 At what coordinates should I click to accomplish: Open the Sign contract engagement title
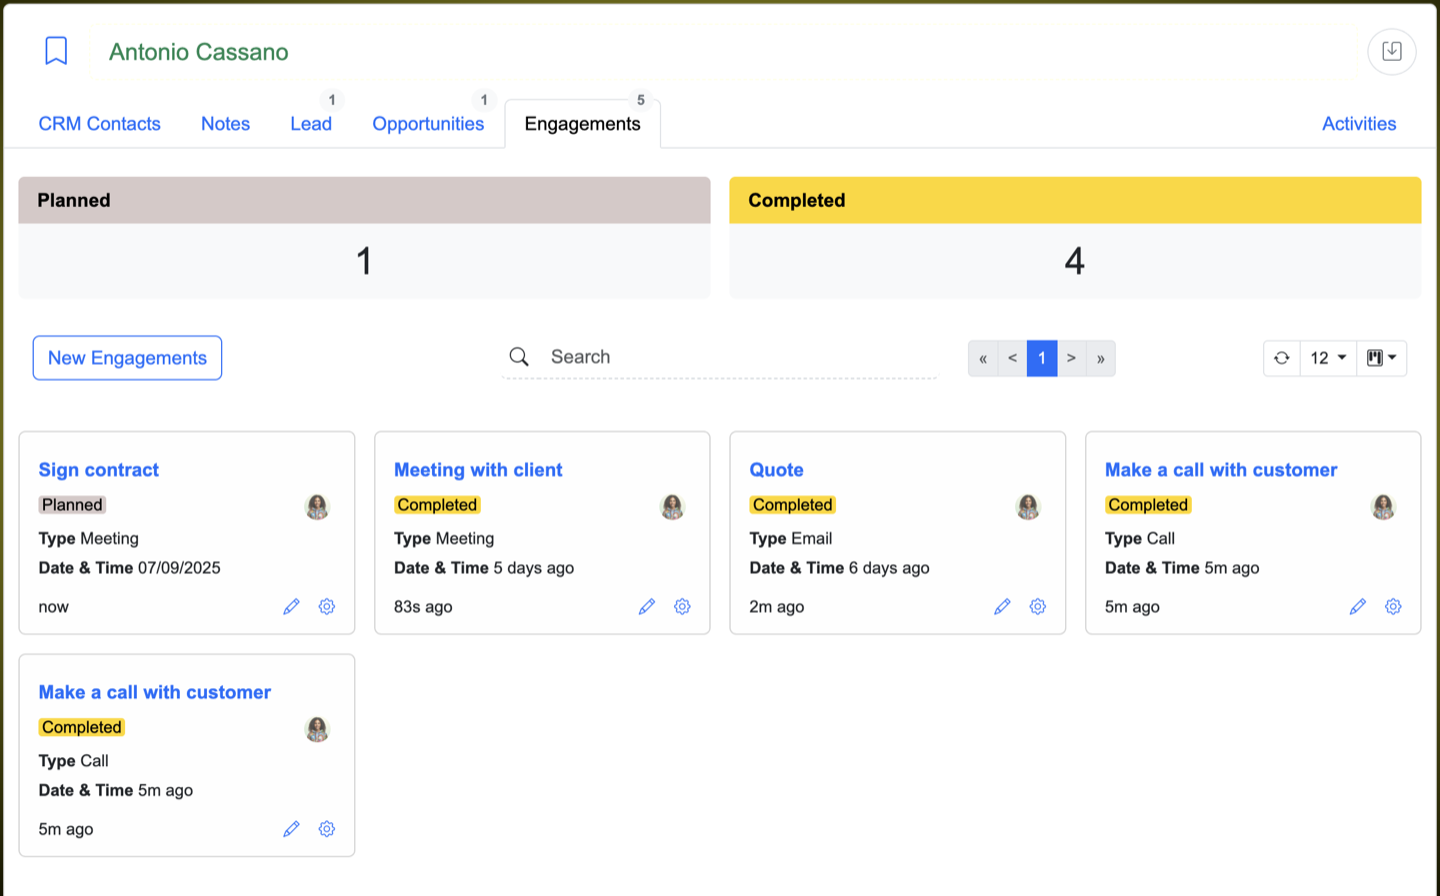click(98, 470)
